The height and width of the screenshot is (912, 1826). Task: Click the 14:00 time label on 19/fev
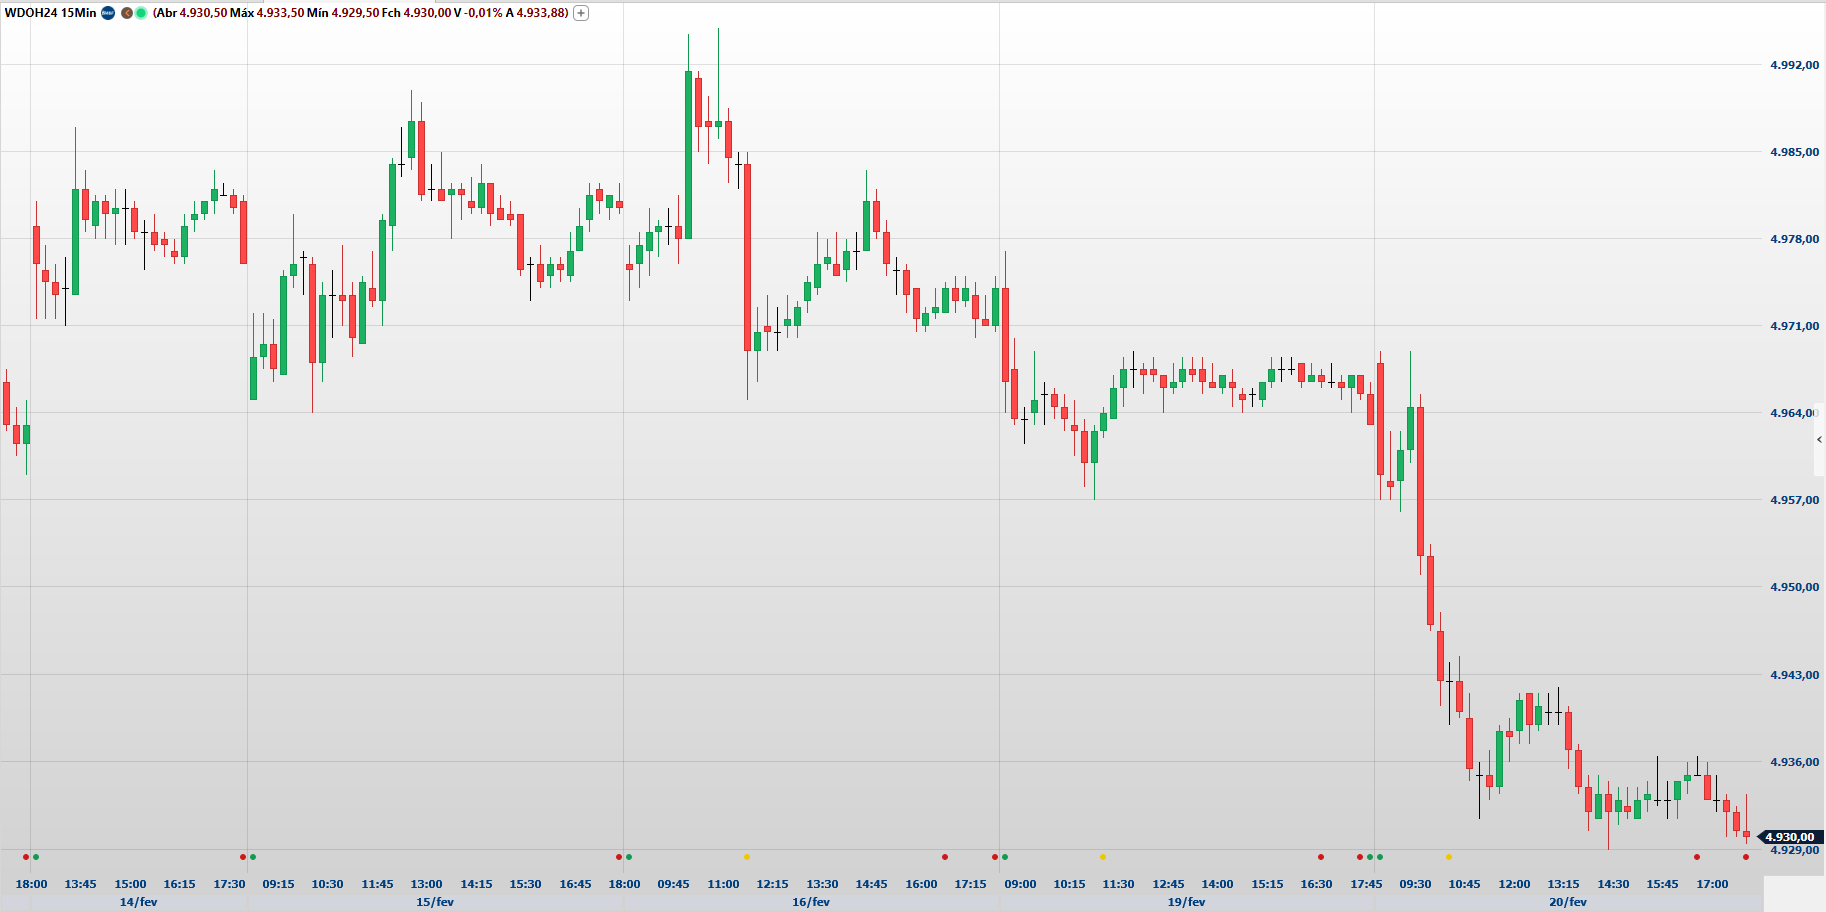tap(1217, 884)
